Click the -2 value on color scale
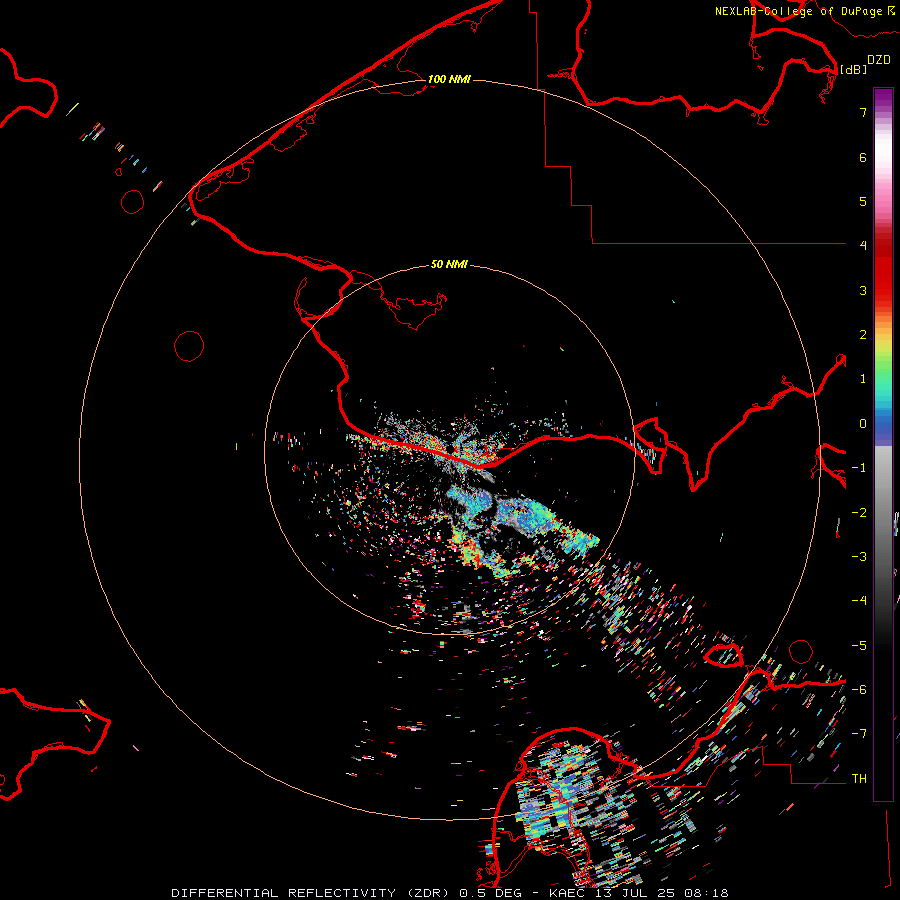 click(859, 513)
